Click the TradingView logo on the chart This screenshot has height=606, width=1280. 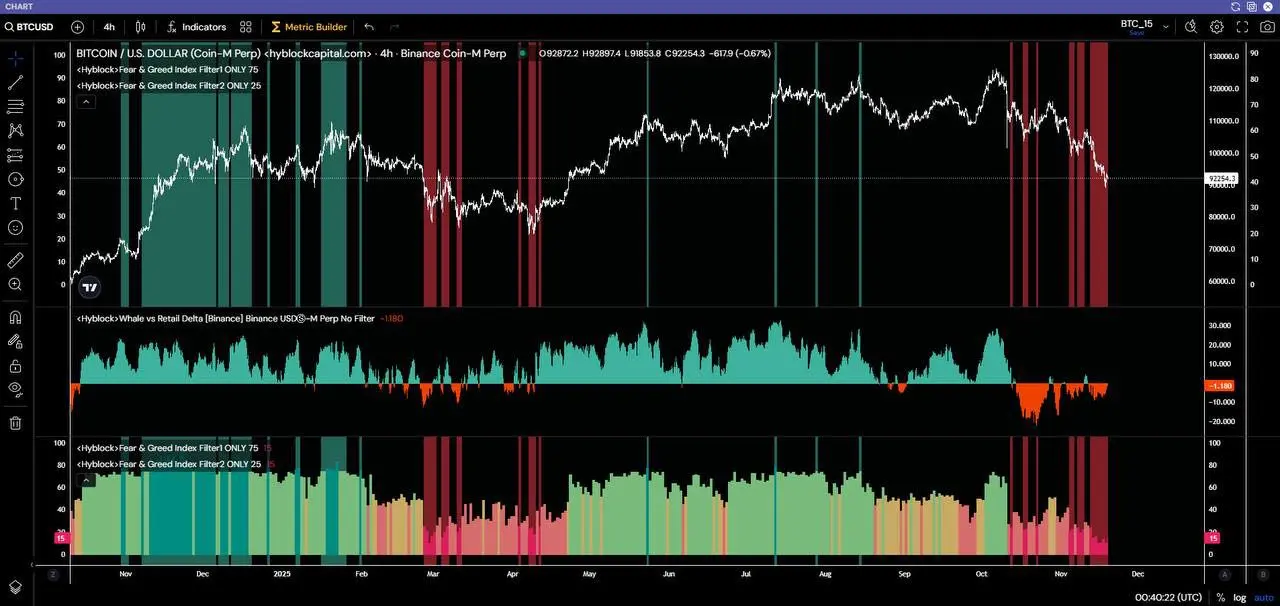pyautogui.click(x=89, y=287)
